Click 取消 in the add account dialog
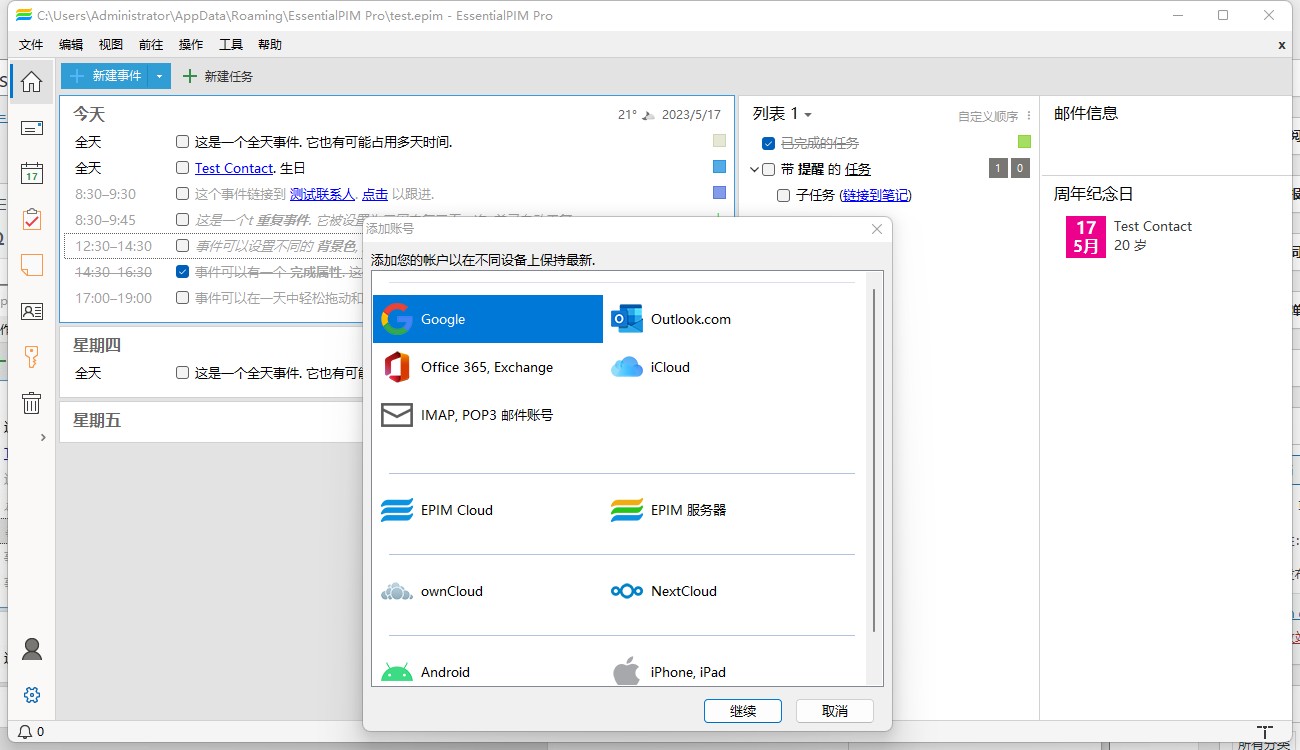 click(835, 711)
